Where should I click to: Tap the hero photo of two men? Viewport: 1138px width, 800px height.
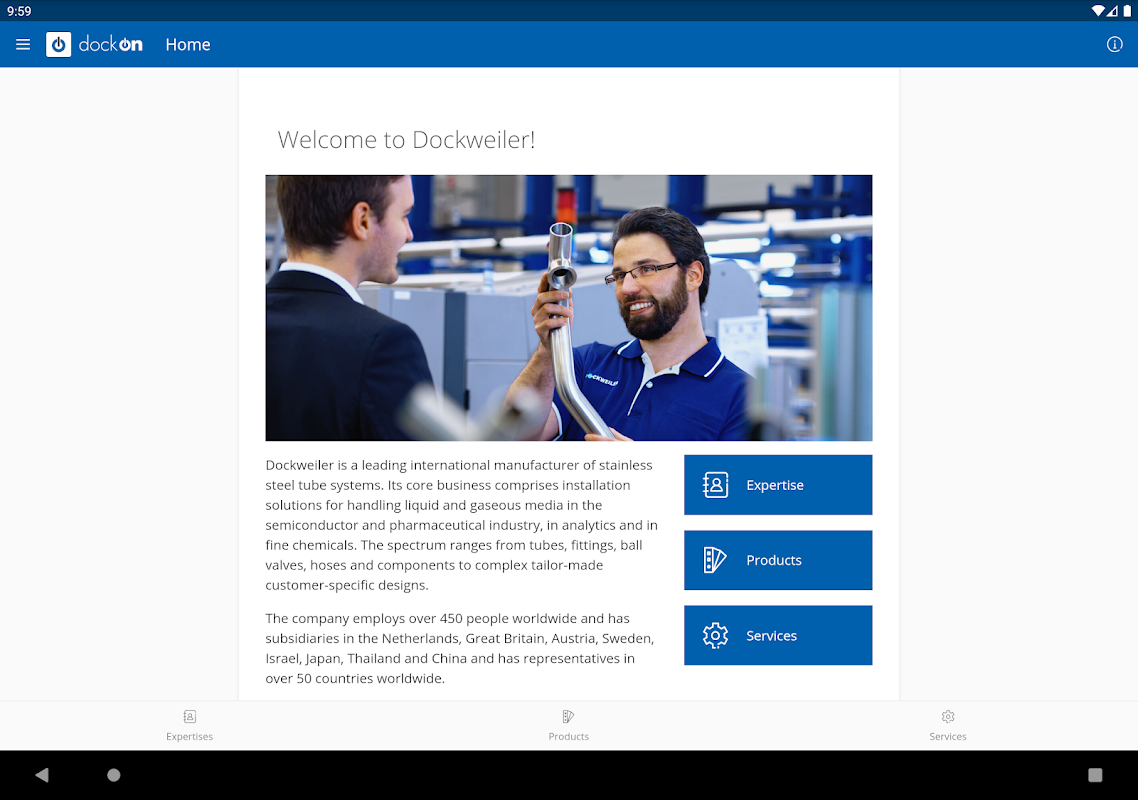point(568,308)
